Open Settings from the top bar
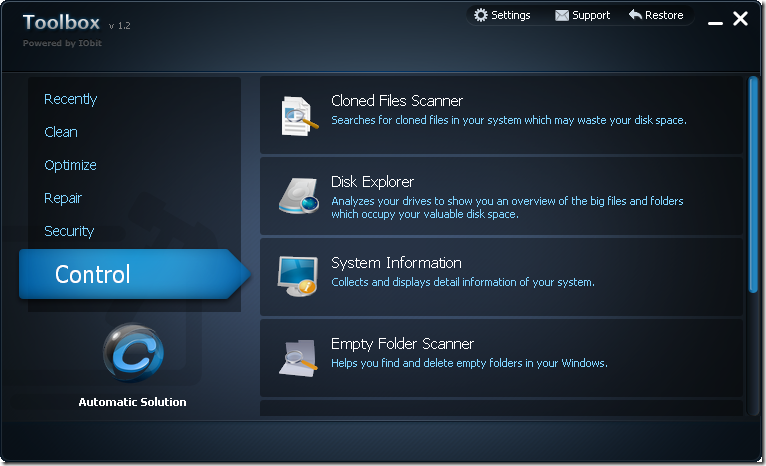 coord(511,15)
